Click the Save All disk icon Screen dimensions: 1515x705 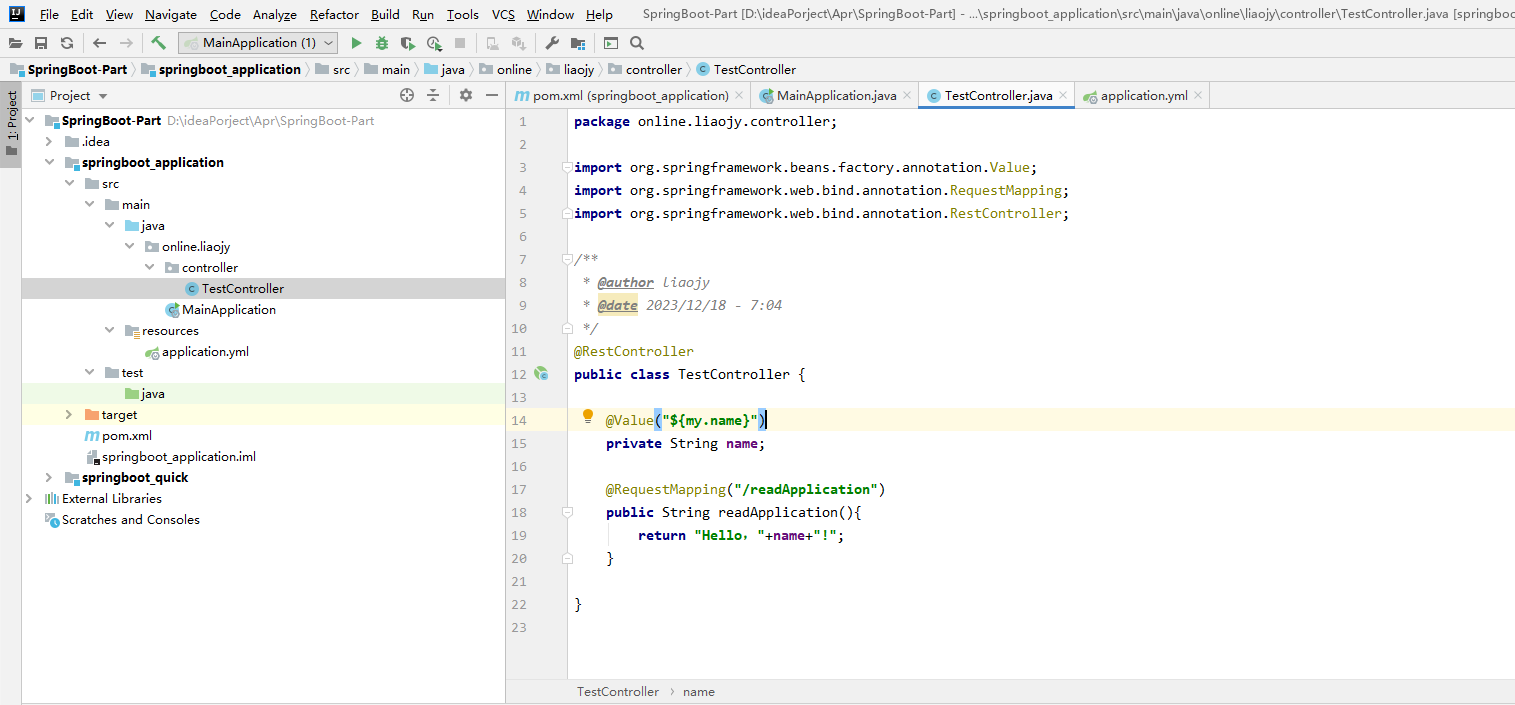[41, 43]
